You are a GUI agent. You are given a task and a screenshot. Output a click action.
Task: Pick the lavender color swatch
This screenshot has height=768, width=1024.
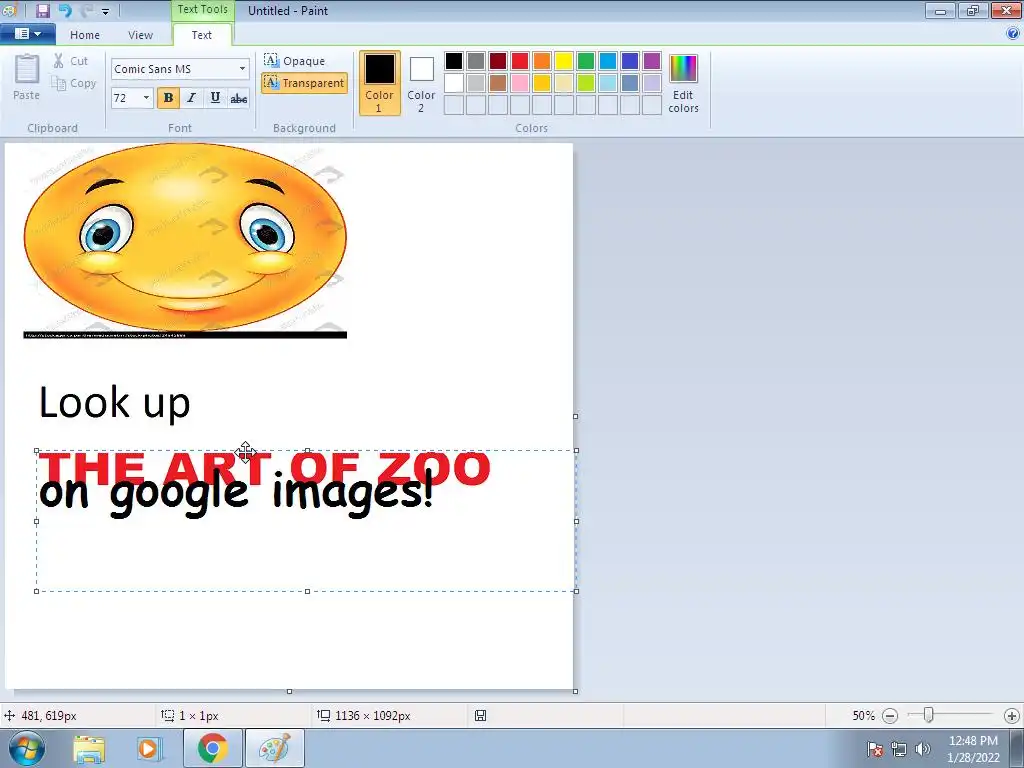point(652,83)
